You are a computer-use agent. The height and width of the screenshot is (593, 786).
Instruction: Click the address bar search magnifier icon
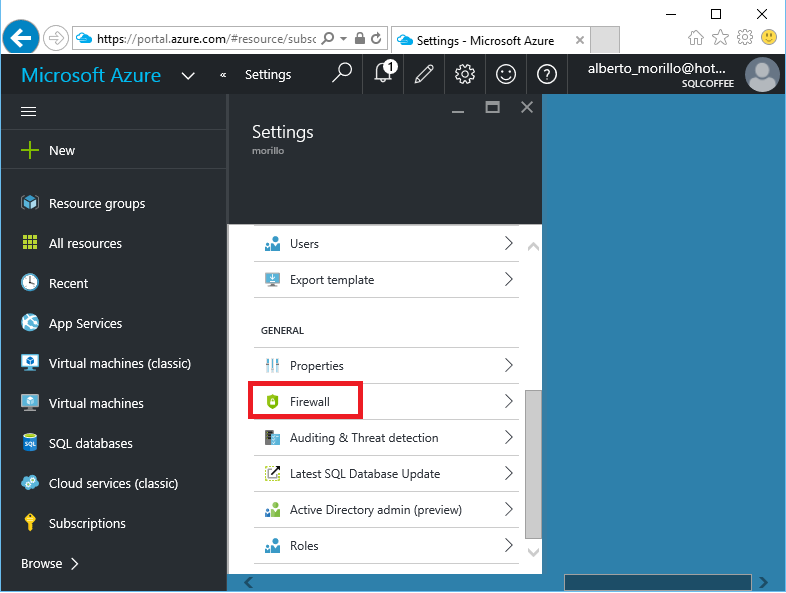[328, 39]
